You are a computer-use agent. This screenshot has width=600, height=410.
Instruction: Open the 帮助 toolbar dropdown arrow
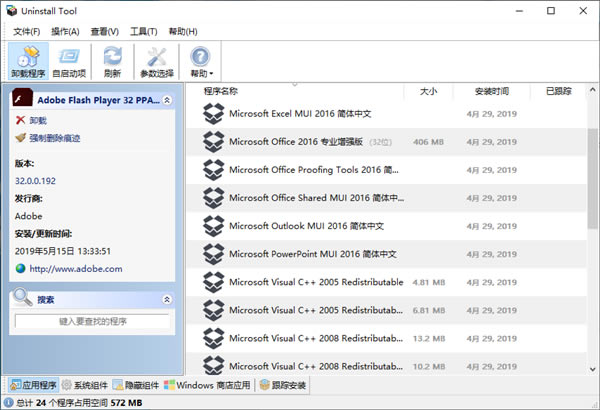click(x=211, y=74)
